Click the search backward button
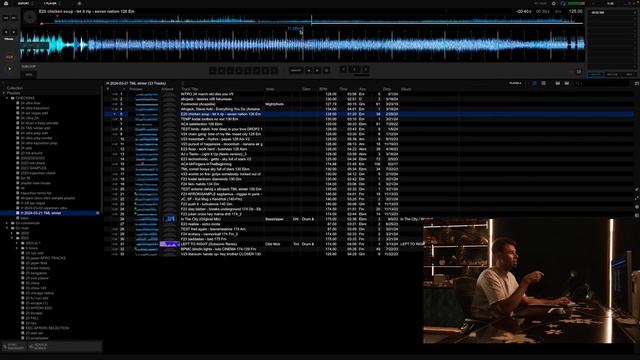This screenshot has height=360, width=640. (x=6, y=32)
